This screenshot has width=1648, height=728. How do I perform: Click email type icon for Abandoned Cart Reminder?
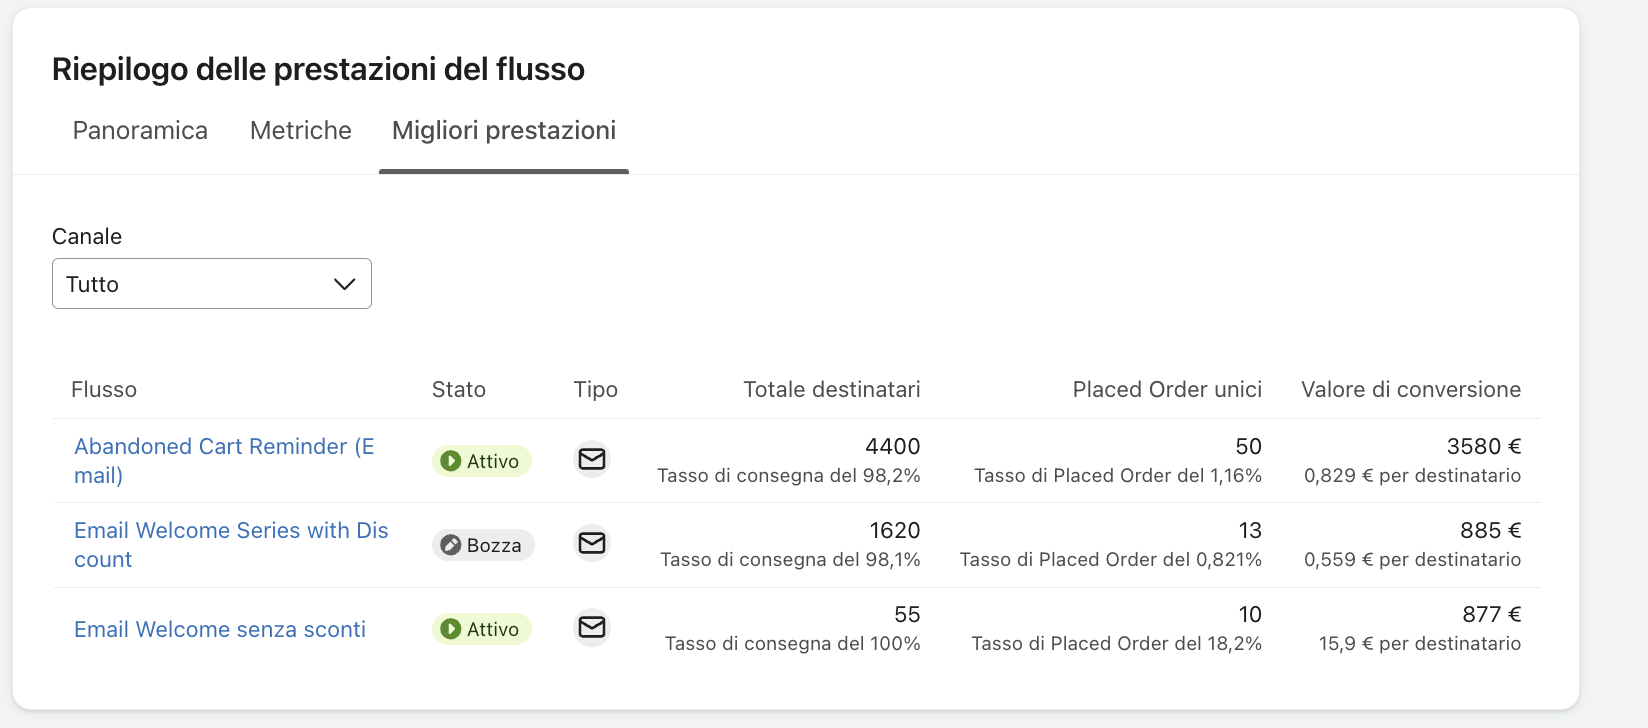592,459
